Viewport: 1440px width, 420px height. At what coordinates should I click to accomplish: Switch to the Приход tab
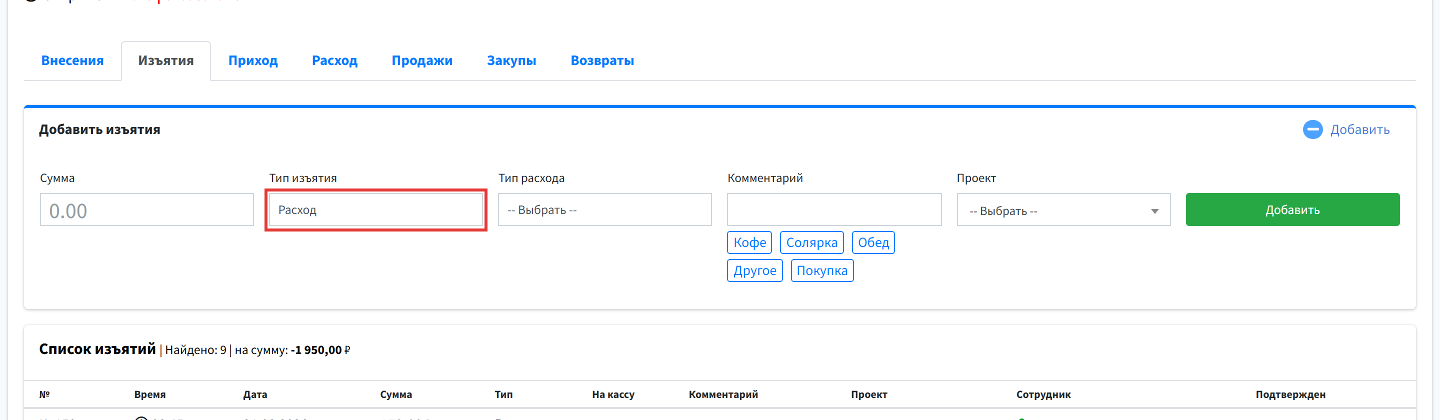[253, 61]
